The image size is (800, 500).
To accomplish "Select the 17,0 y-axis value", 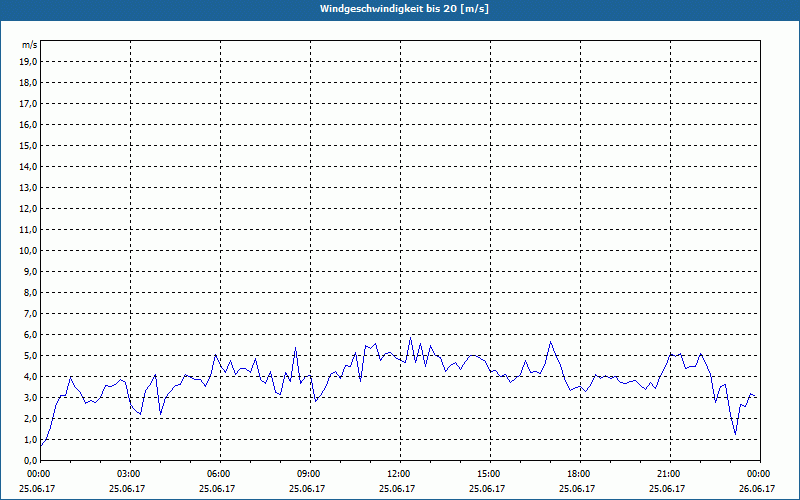I will [29, 104].
